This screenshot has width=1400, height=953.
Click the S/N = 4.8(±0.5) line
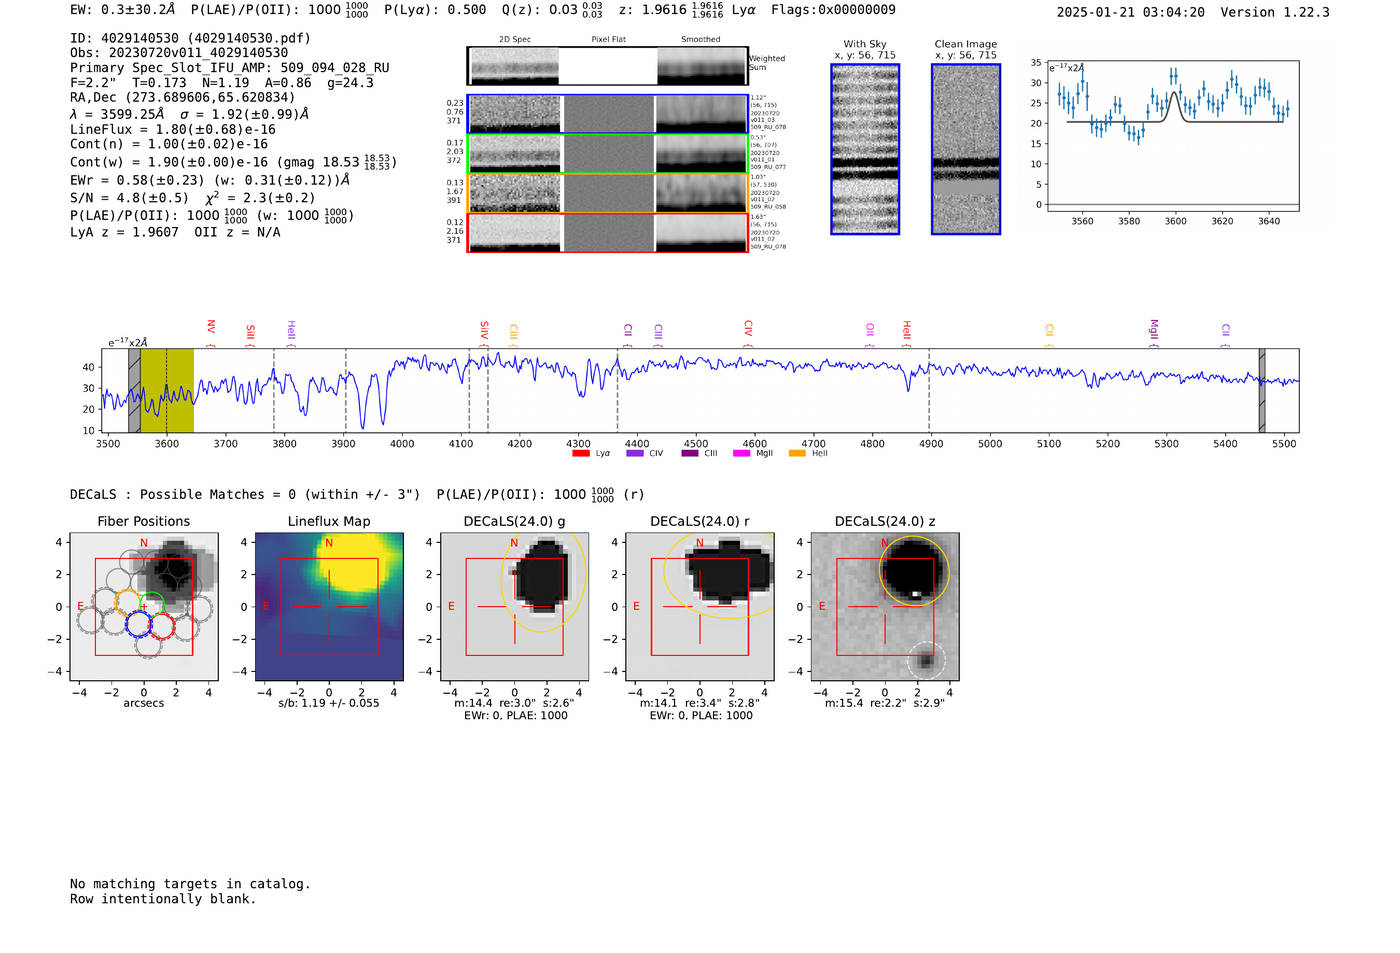pos(193,198)
